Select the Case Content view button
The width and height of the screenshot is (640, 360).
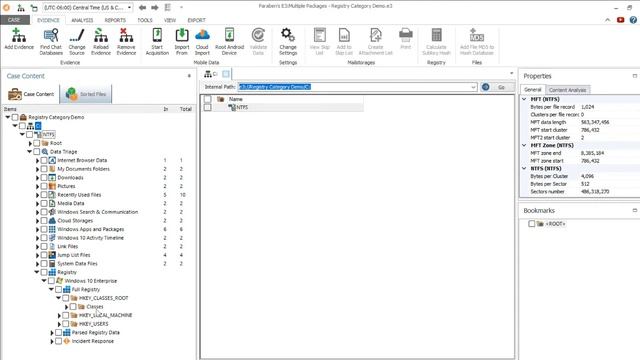coord(31,94)
